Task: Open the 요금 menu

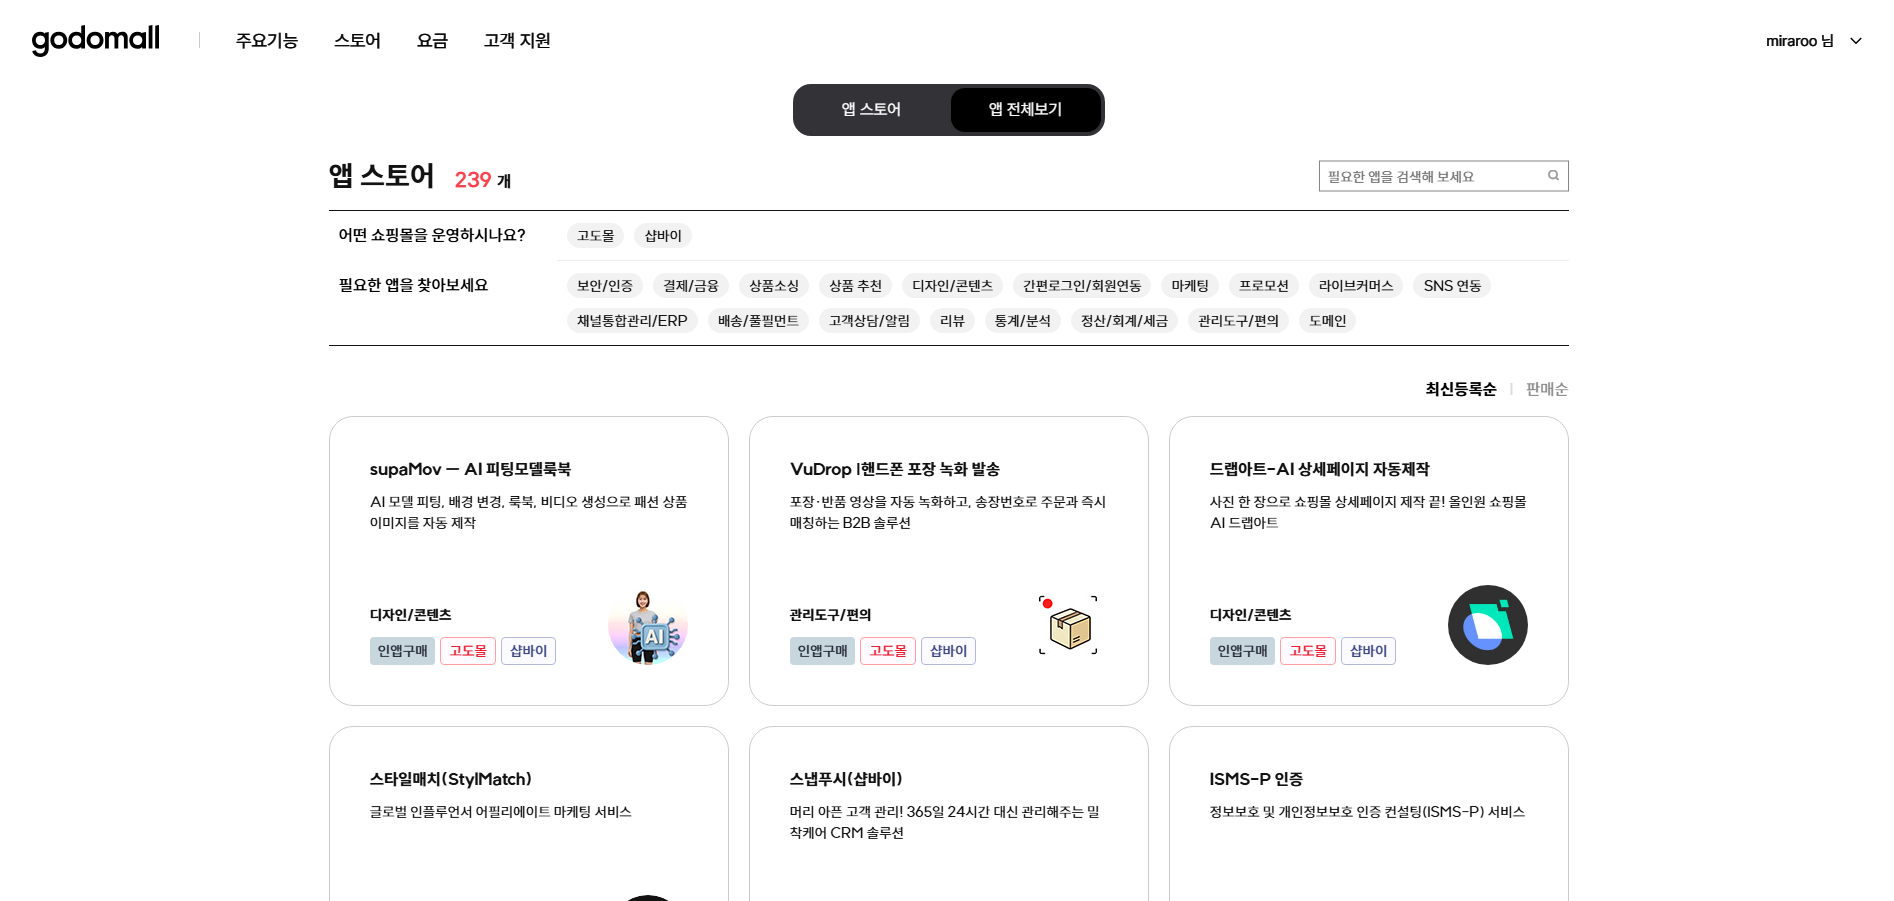Action: pyautogui.click(x=431, y=40)
